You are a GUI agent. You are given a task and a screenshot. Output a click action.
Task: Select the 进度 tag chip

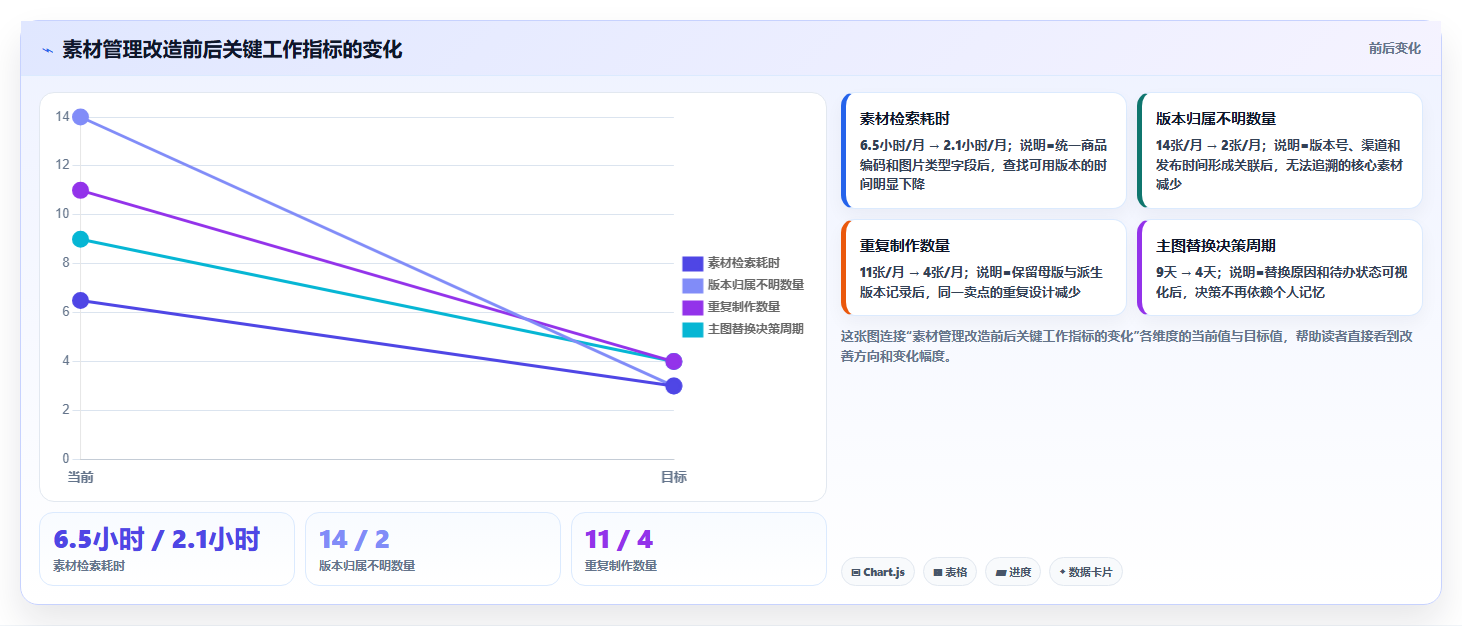[x=1012, y=572]
